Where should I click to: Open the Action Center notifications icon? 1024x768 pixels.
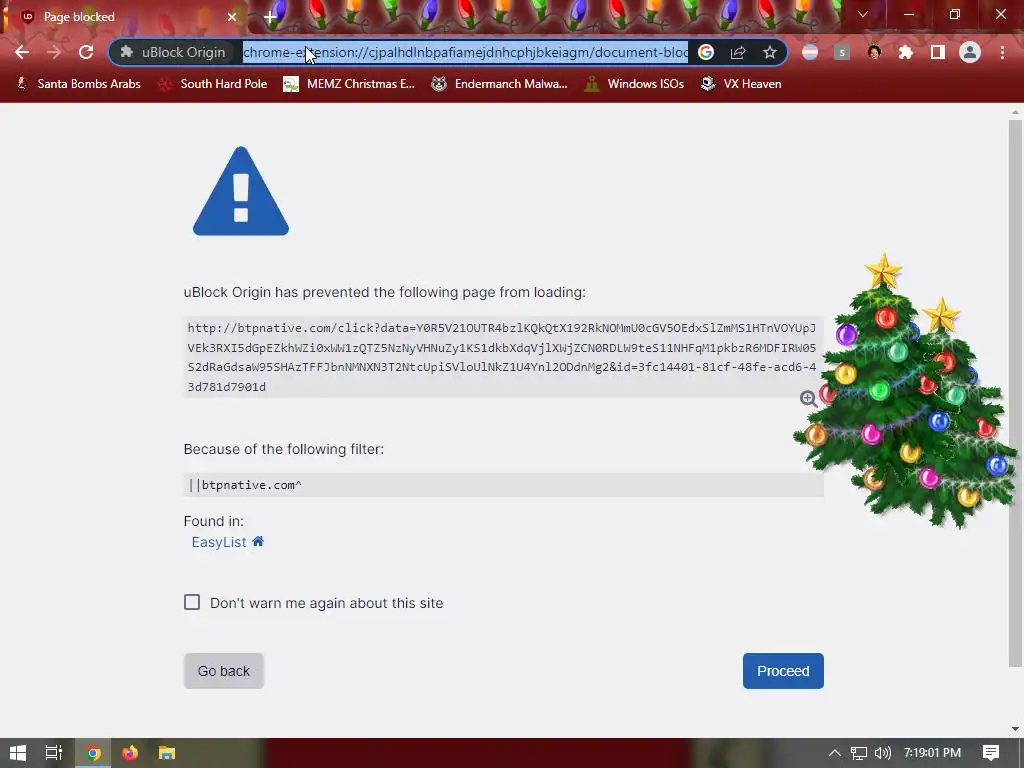(991, 753)
